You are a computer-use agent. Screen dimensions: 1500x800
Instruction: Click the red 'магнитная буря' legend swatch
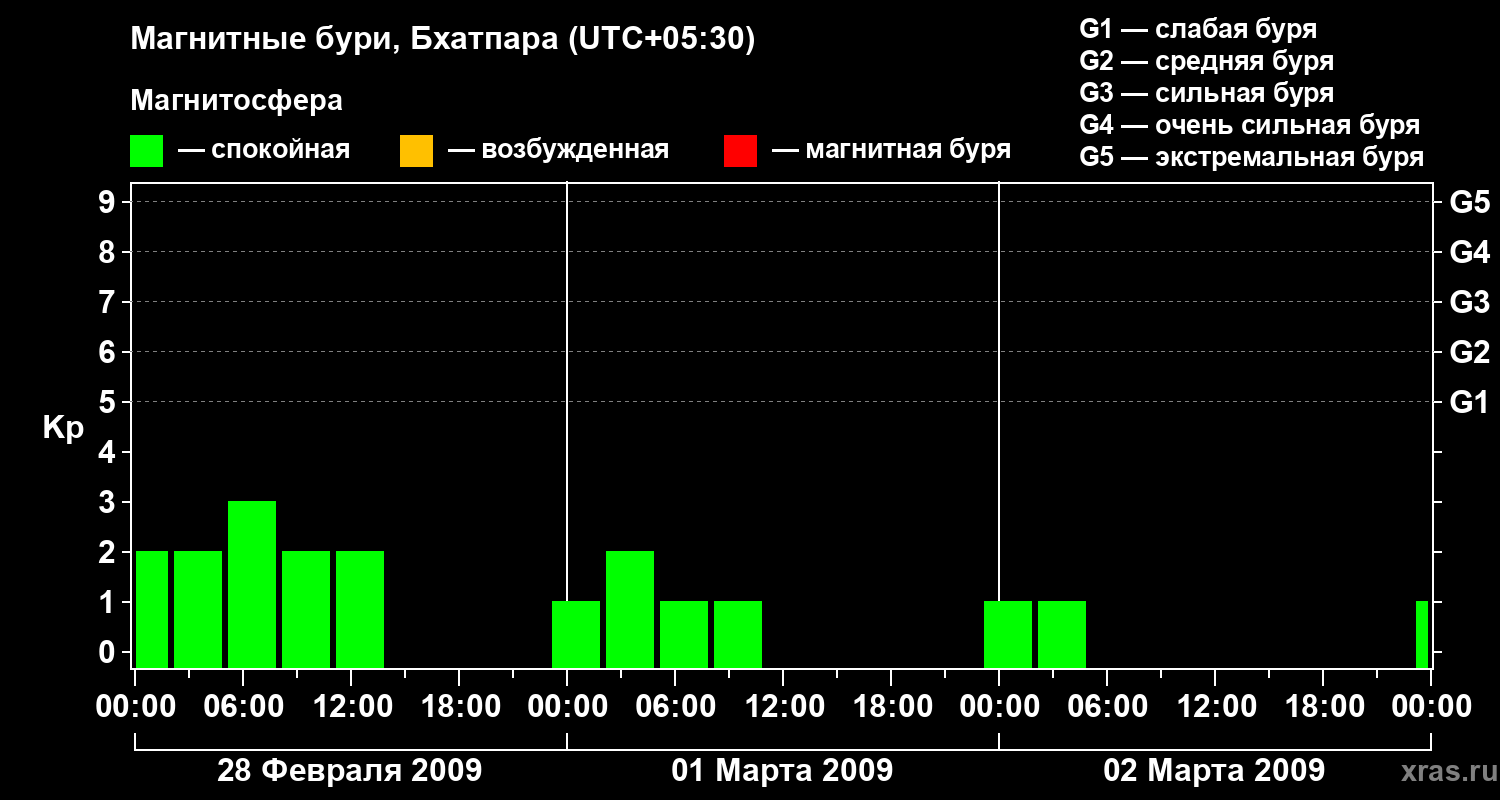tap(740, 151)
